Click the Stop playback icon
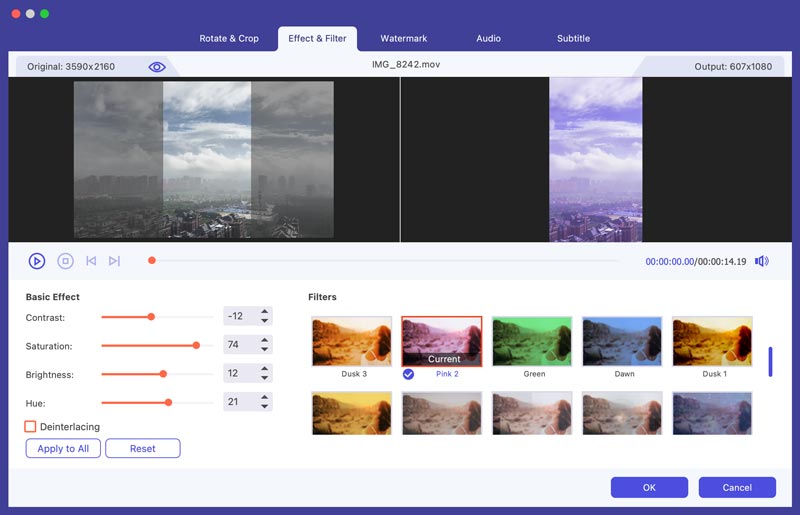The height and width of the screenshot is (515, 800). (x=65, y=261)
